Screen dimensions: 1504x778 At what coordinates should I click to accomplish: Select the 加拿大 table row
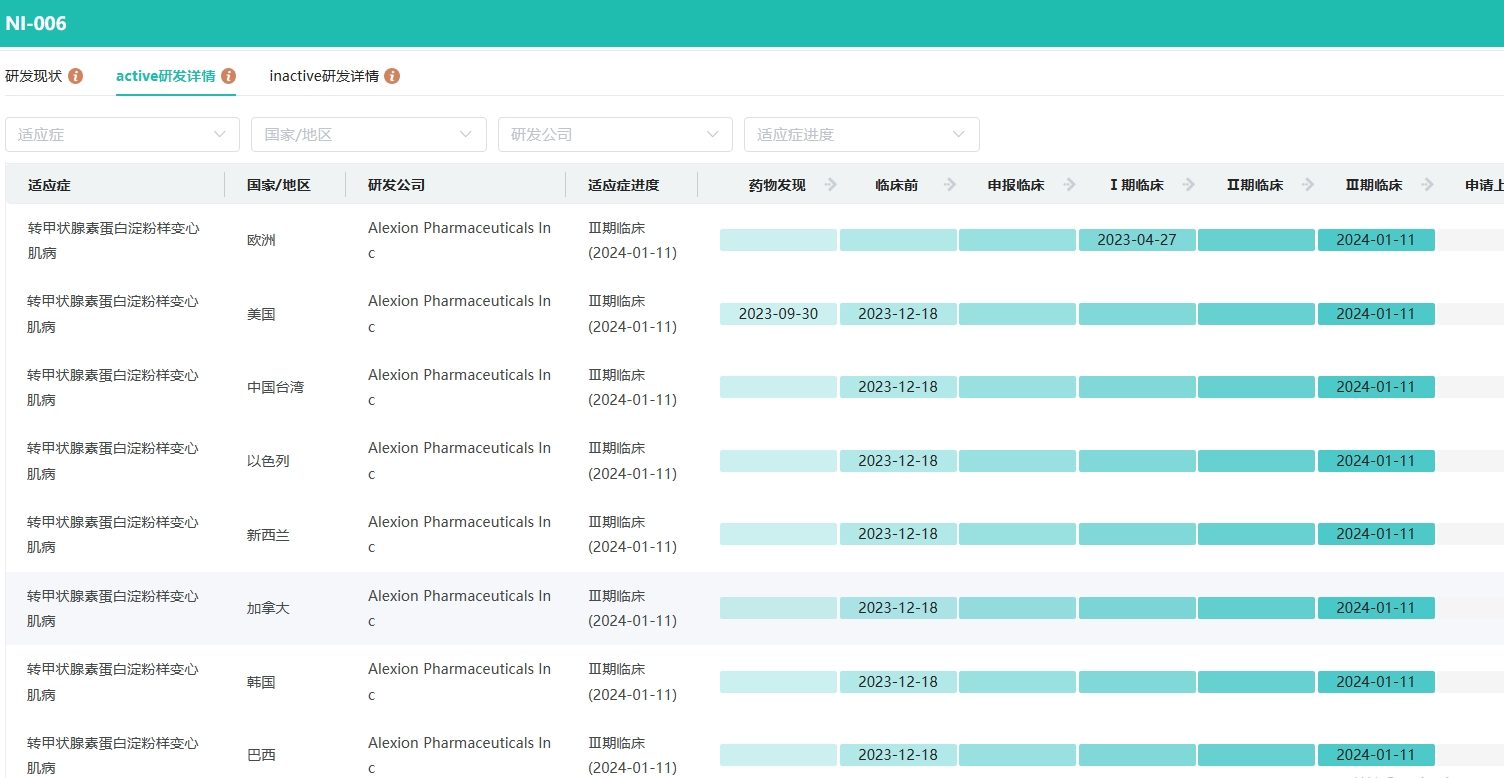pyautogui.click(x=268, y=608)
